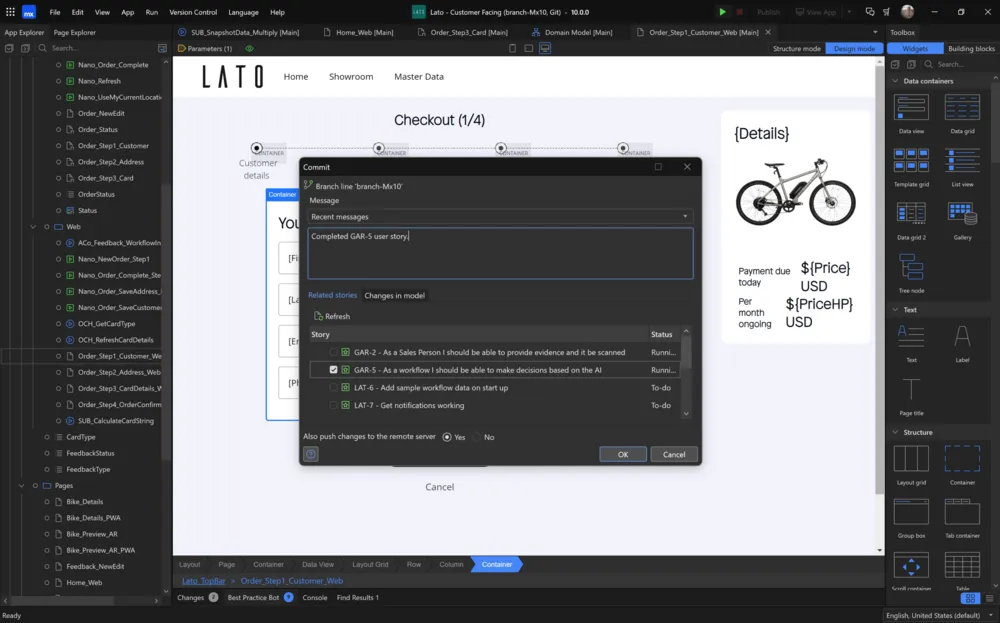
Task: Collapse the Structure section in Toolbox
Action: pyautogui.click(x=895, y=432)
